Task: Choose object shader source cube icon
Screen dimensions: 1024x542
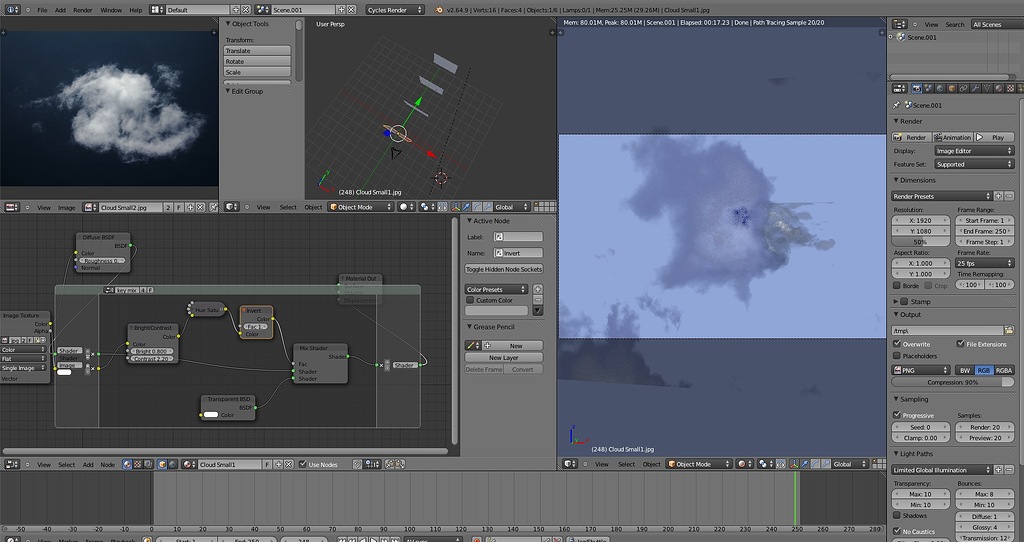Action: (x=162, y=464)
